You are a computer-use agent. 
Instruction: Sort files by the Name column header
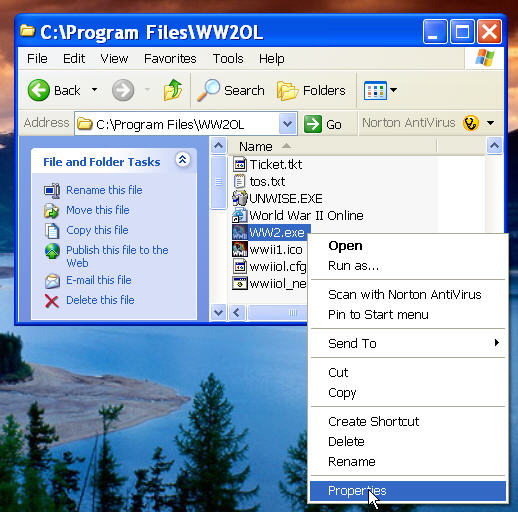256,146
